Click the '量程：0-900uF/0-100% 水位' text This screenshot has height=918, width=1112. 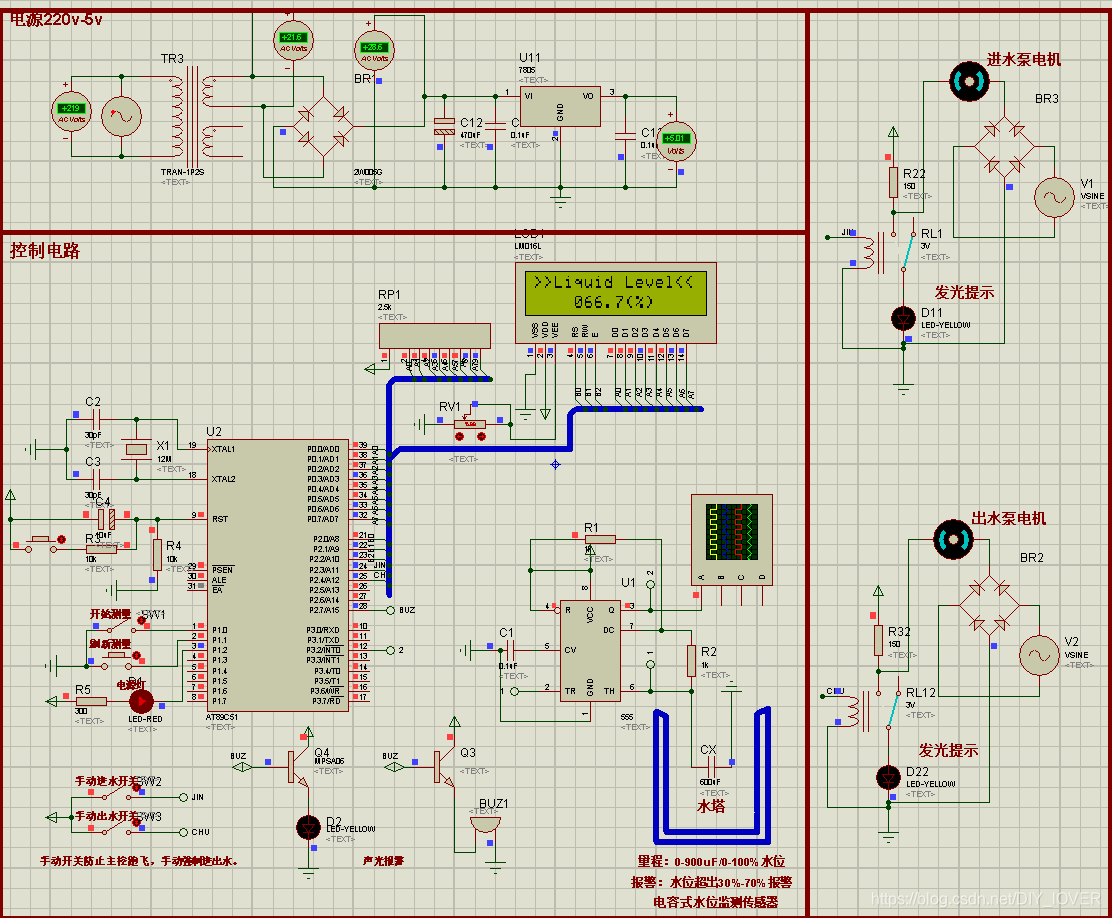click(711, 861)
